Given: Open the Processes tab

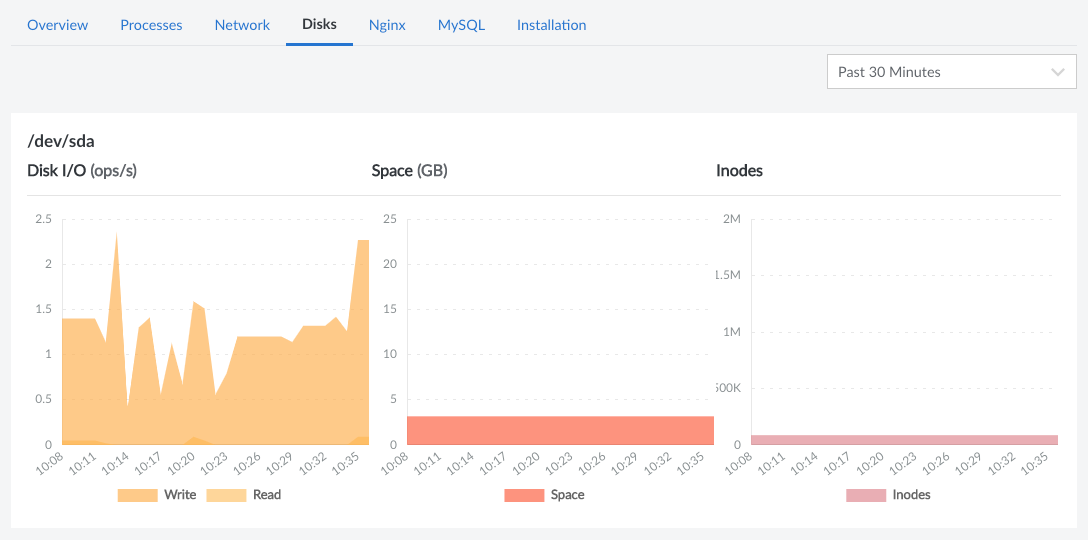Looking at the screenshot, I should tap(151, 25).
